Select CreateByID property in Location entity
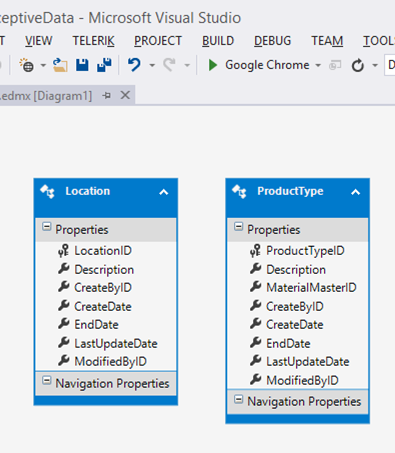The width and height of the screenshot is (395, 453). pyautogui.click(x=103, y=288)
